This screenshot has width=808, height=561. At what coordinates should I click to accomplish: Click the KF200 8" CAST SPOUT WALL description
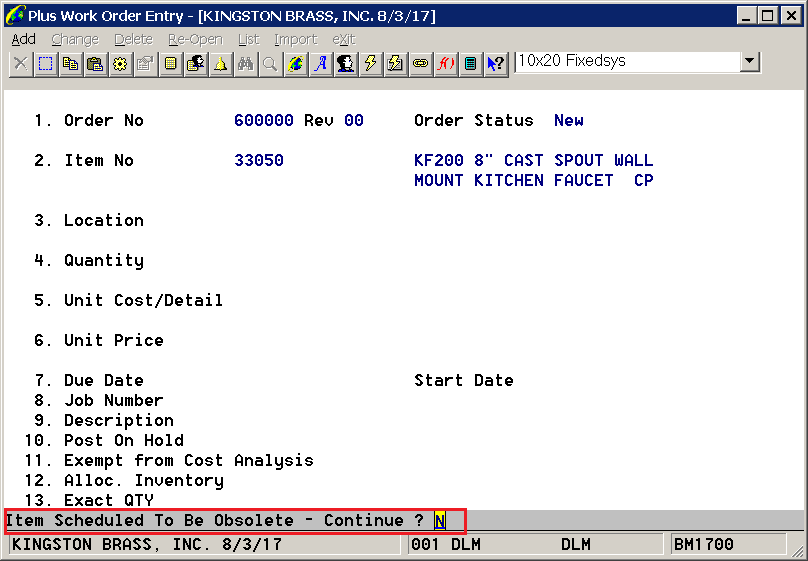pos(533,160)
